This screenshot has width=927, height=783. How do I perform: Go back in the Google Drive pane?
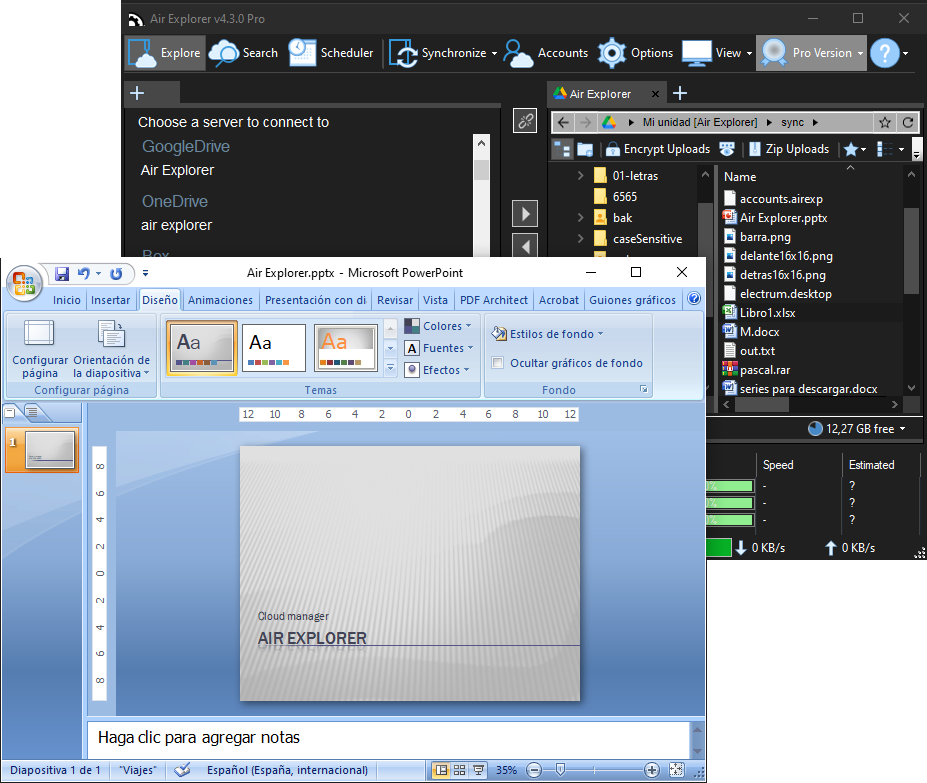[x=563, y=122]
